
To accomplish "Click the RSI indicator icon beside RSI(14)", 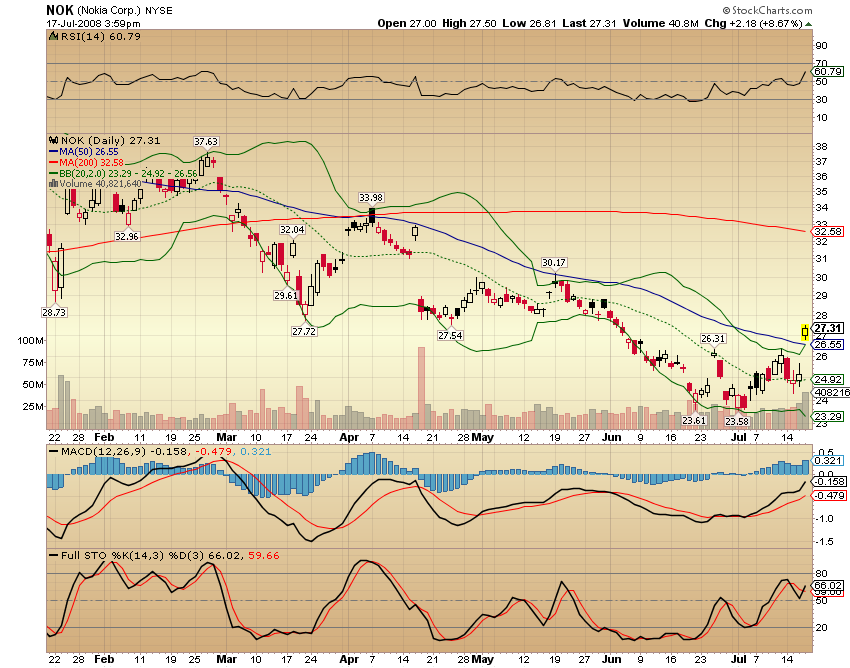I will pos(53,36).
